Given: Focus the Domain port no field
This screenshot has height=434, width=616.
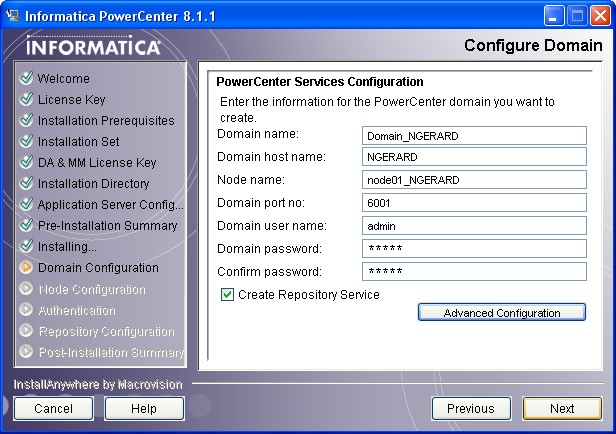Looking at the screenshot, I should (474, 203).
